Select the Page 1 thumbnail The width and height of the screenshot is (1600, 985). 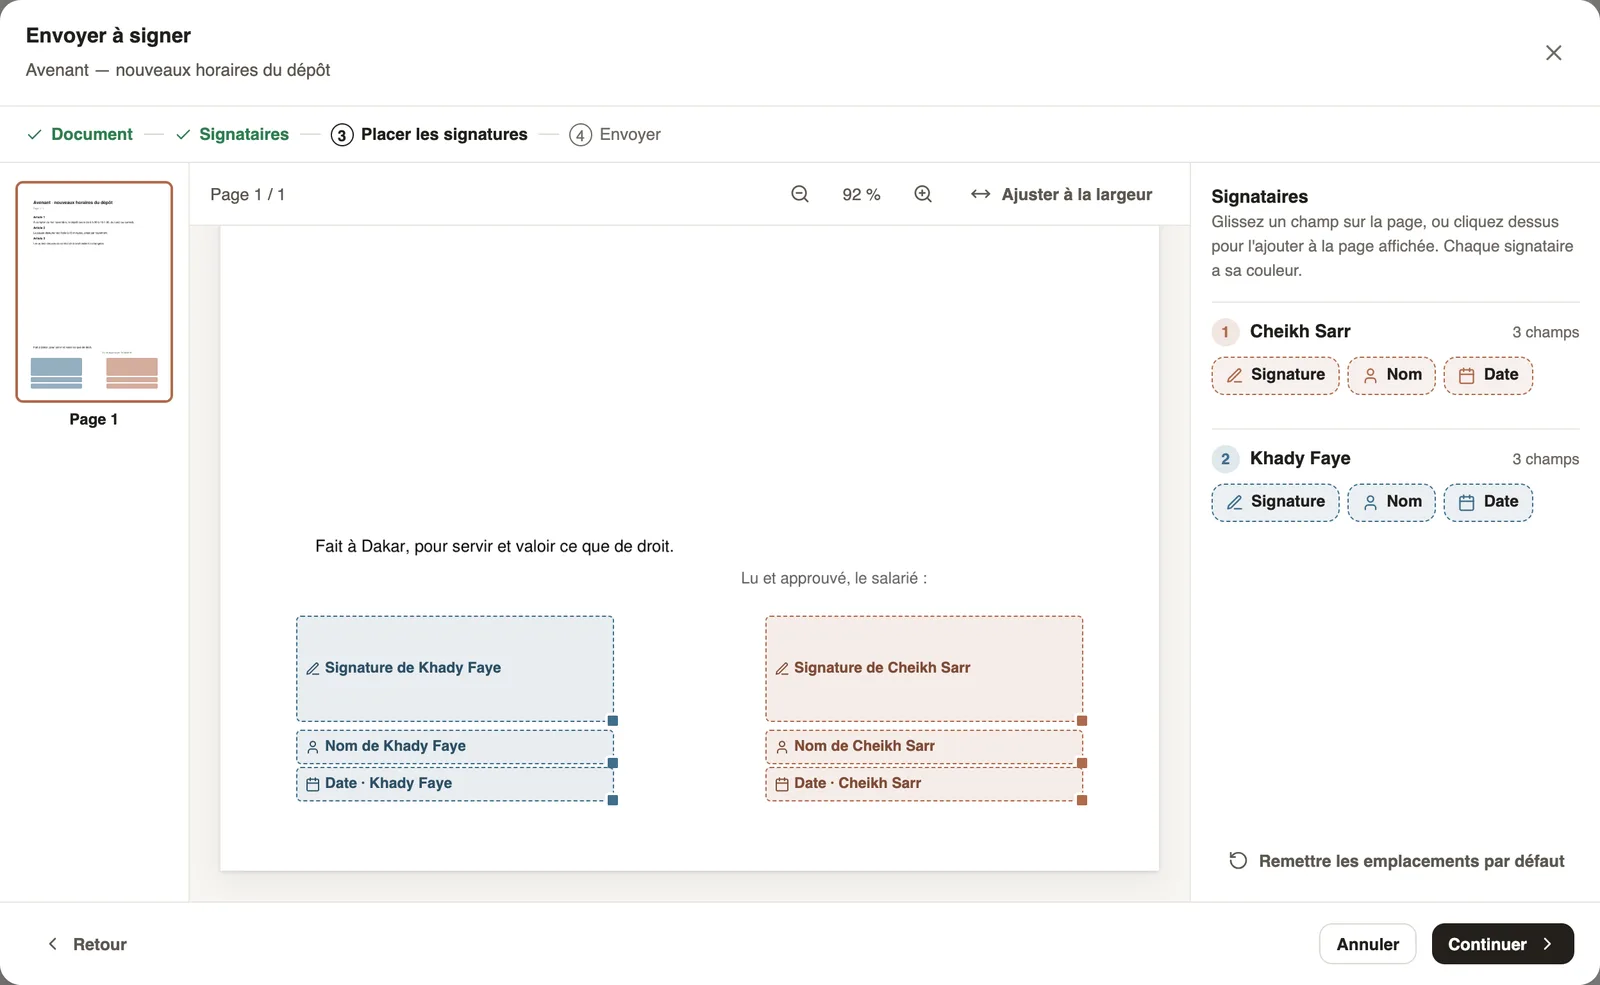coord(94,292)
